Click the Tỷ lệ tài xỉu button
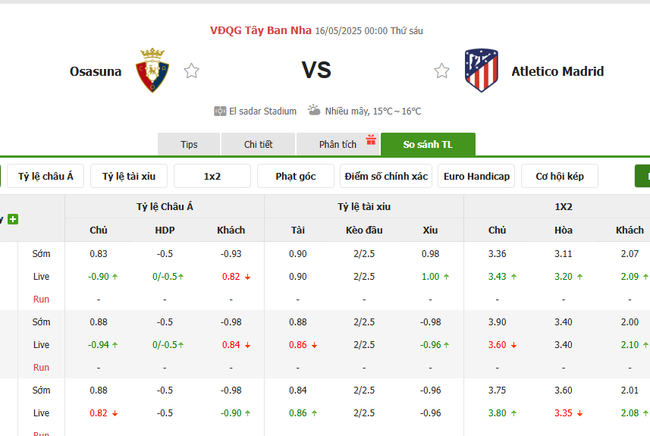Screen dimensions: 650x436 pyautogui.click(x=129, y=177)
